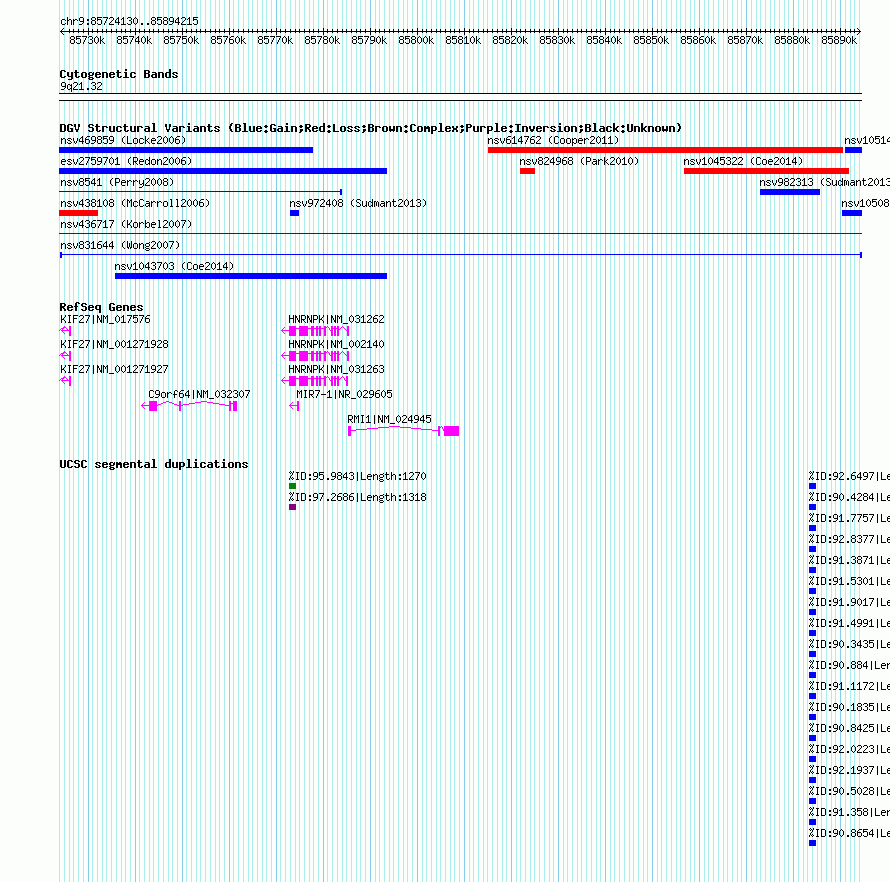Image resolution: width=890 pixels, height=882 pixels.
Task: Select the nsv436717 (Korbel2007) inversion line
Action: pos(460,233)
